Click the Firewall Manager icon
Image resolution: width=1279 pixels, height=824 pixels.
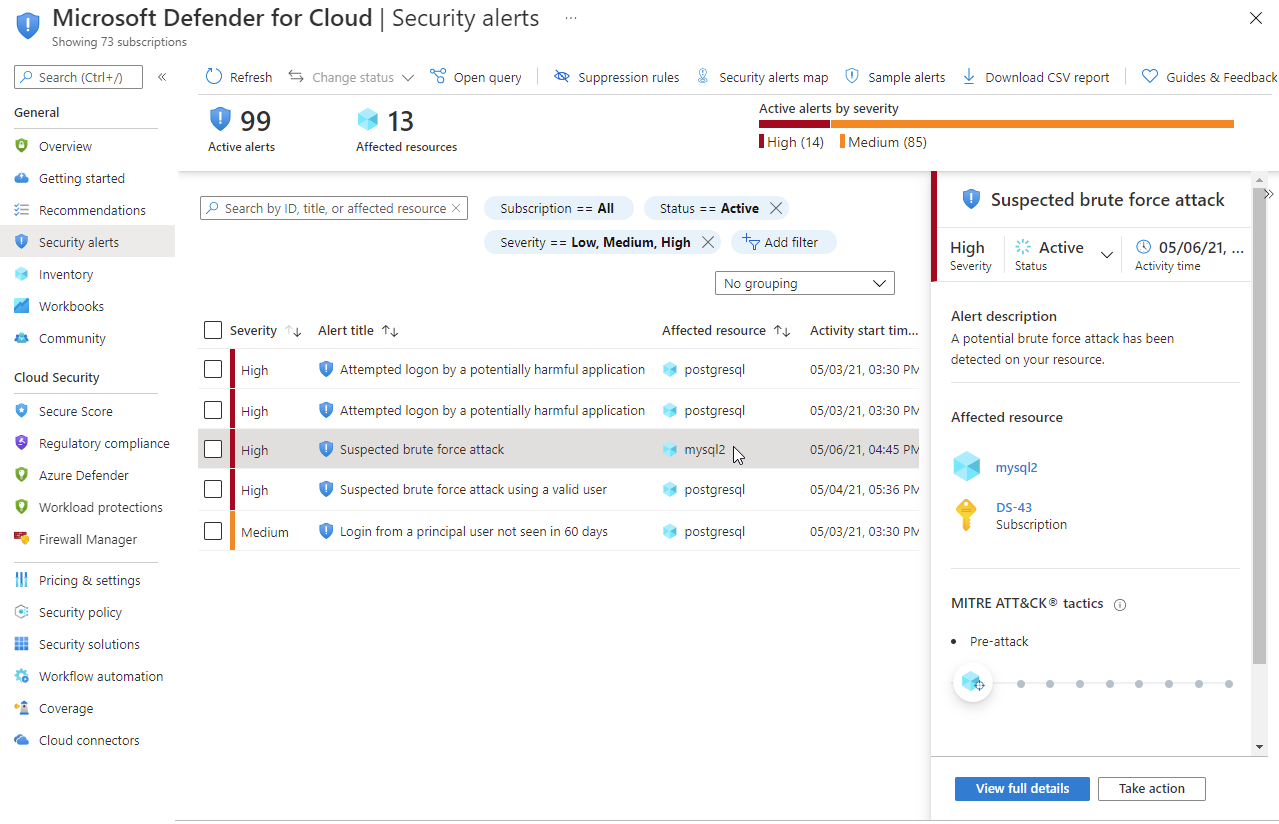pos(22,539)
